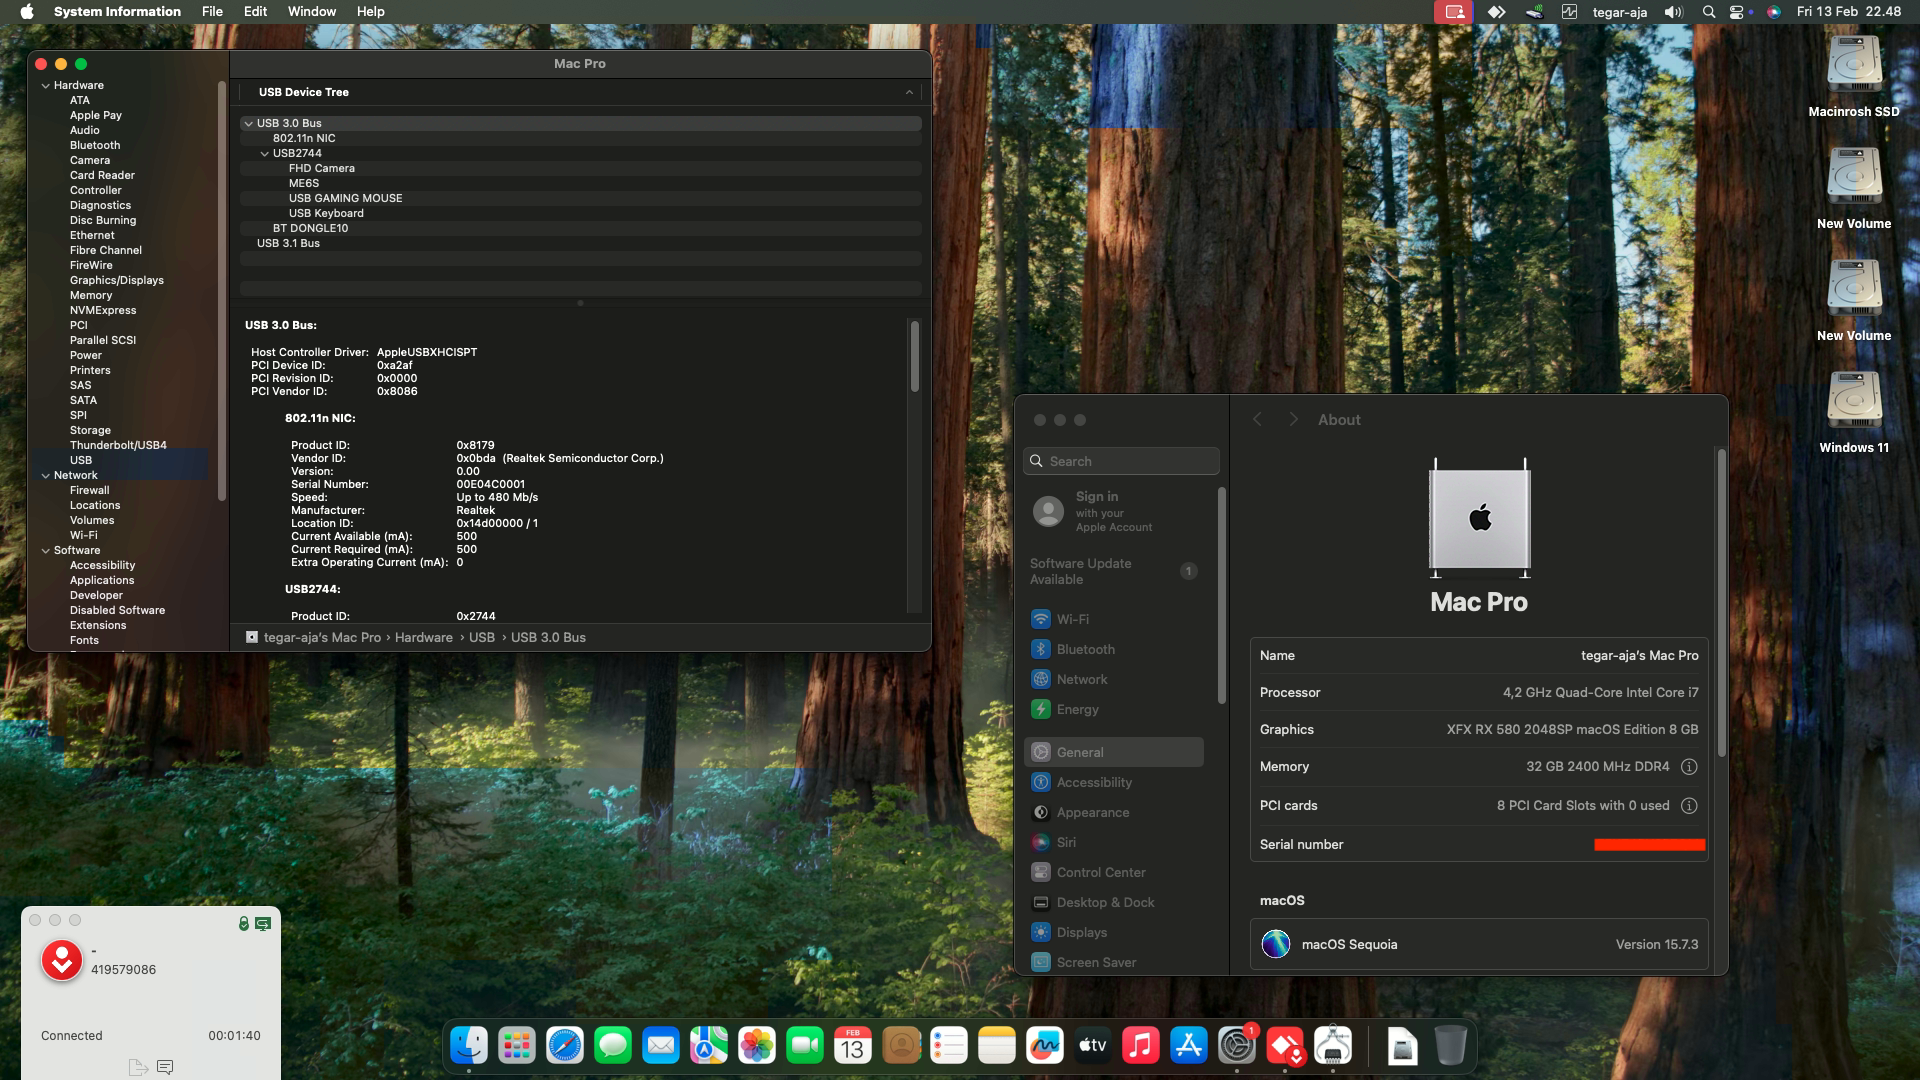This screenshot has width=1920, height=1080.
Task: Collapse the USB 3.0 Bus tree
Action: pyautogui.click(x=248, y=124)
